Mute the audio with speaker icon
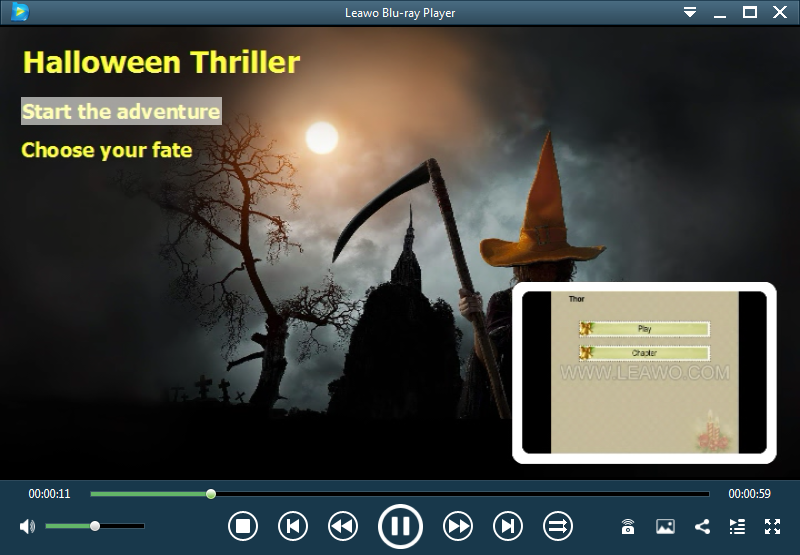Image resolution: width=800 pixels, height=555 pixels. click(x=27, y=526)
